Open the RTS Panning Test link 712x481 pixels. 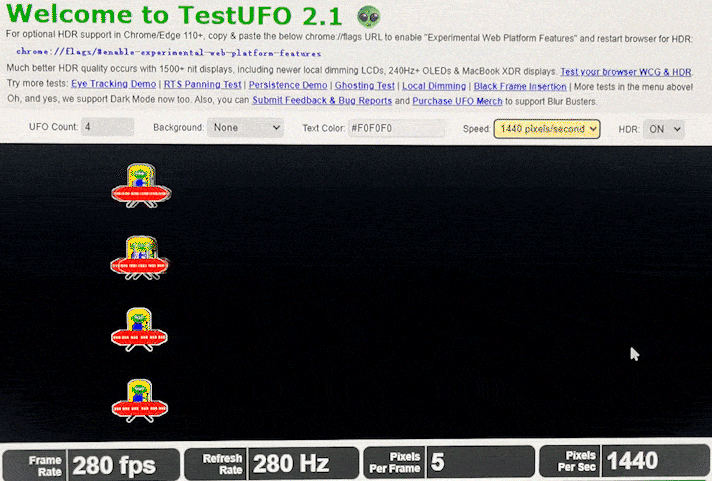(x=203, y=84)
